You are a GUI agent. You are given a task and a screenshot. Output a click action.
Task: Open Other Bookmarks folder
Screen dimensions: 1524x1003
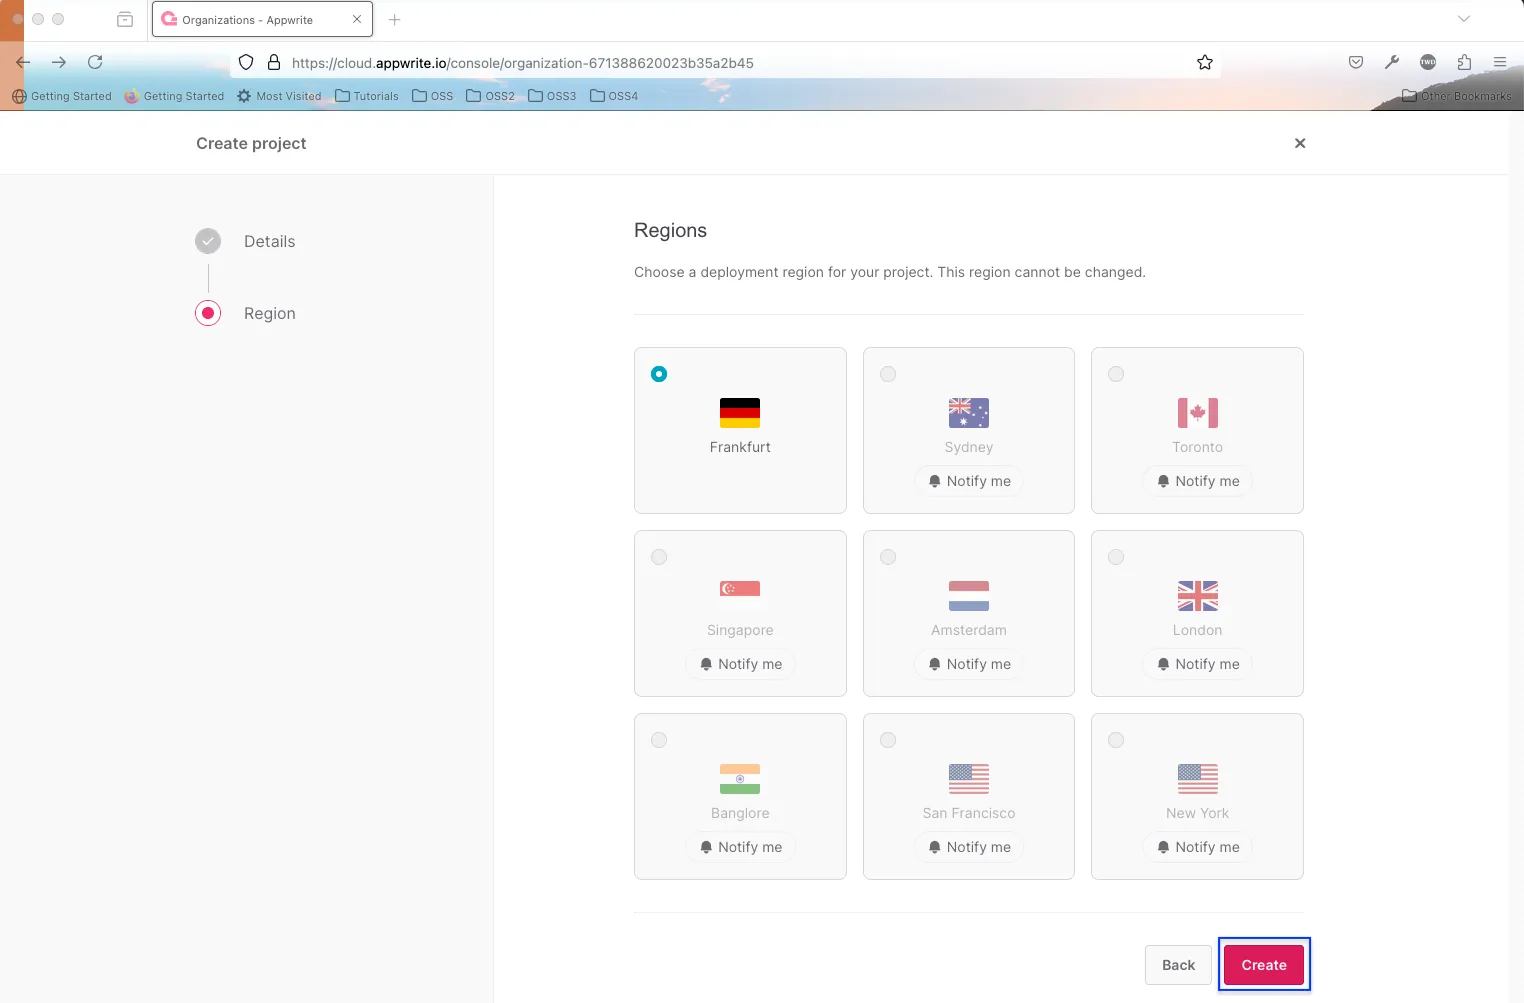1456,96
